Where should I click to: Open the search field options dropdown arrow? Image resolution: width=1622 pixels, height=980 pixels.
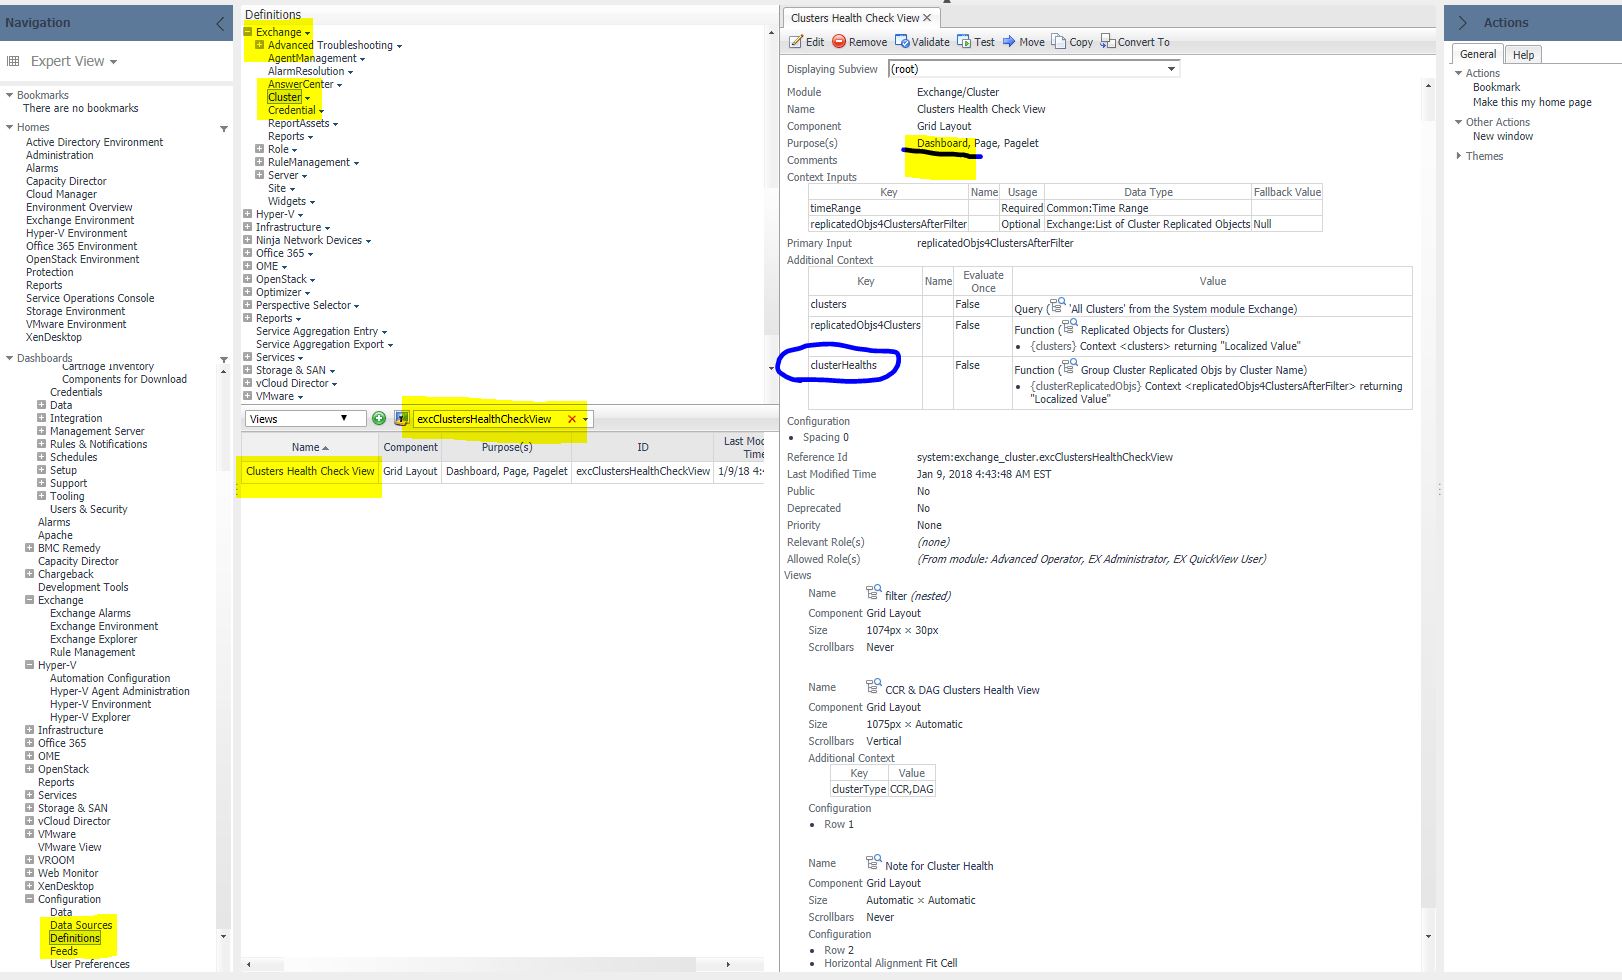[585, 419]
